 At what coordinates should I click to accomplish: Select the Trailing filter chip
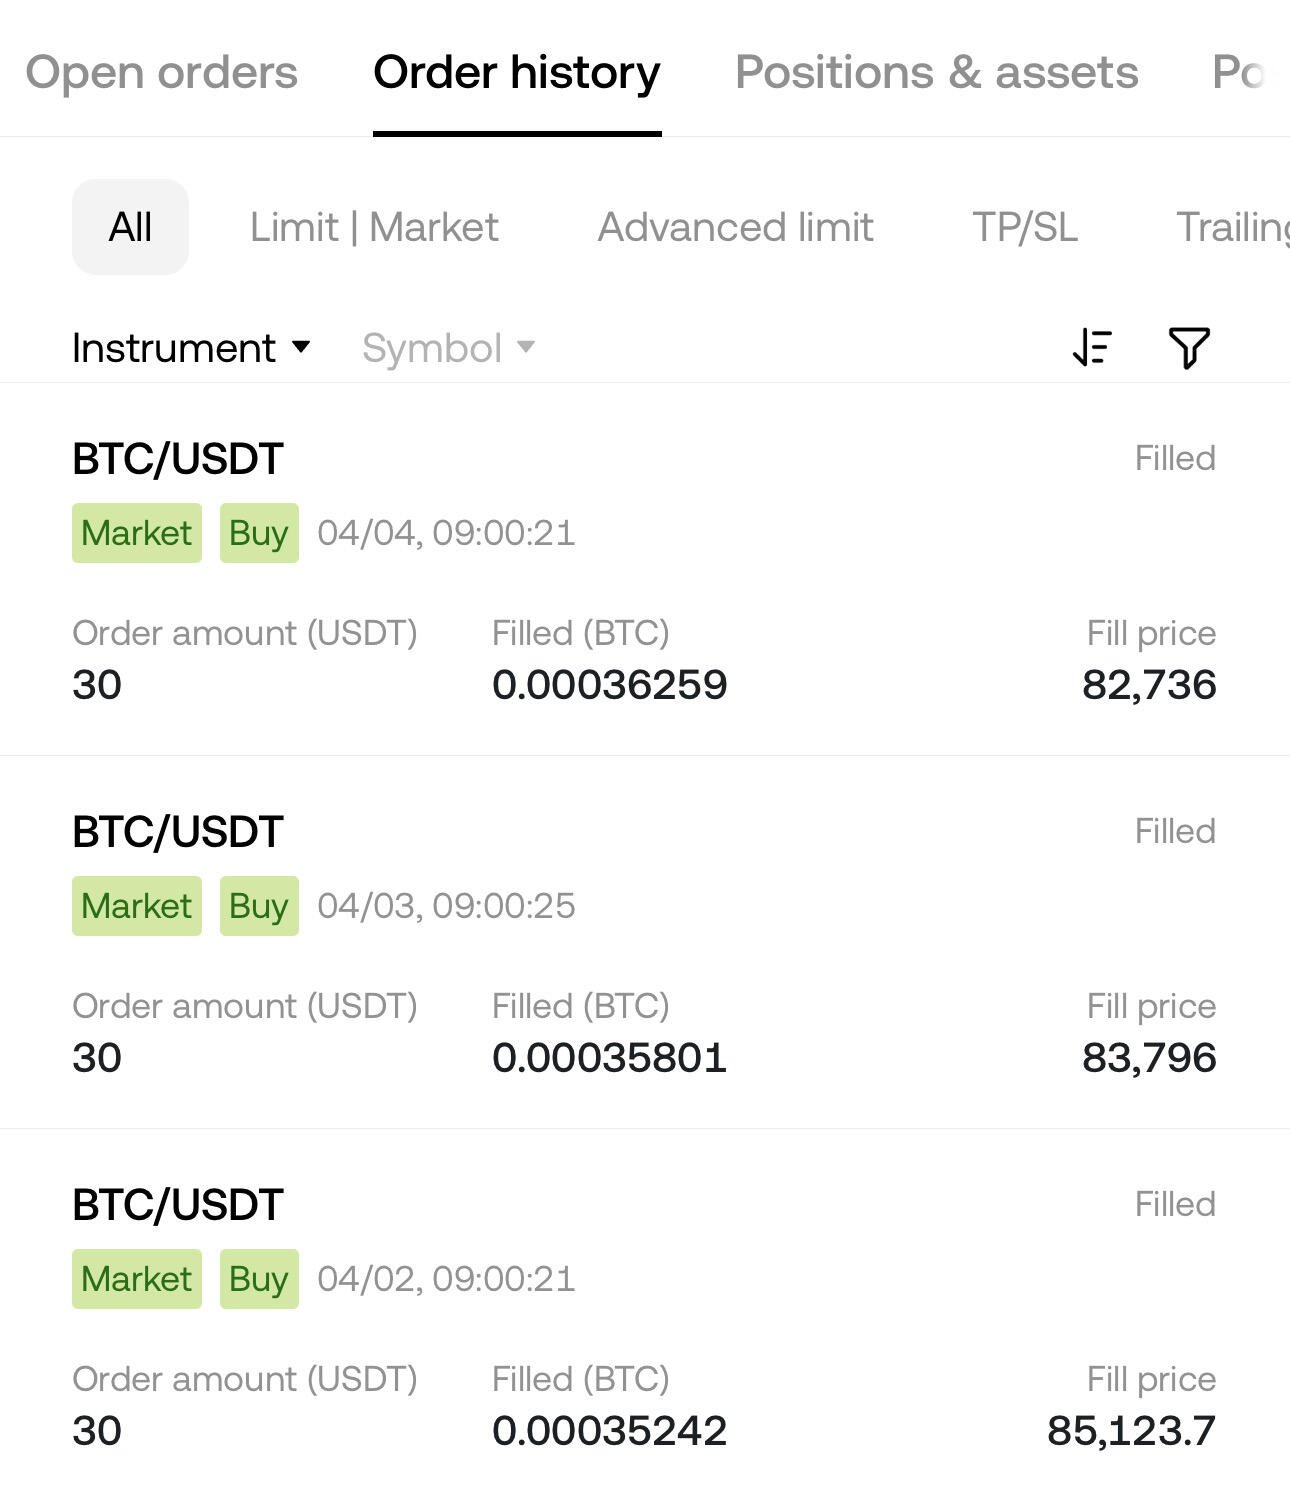pos(1232,227)
